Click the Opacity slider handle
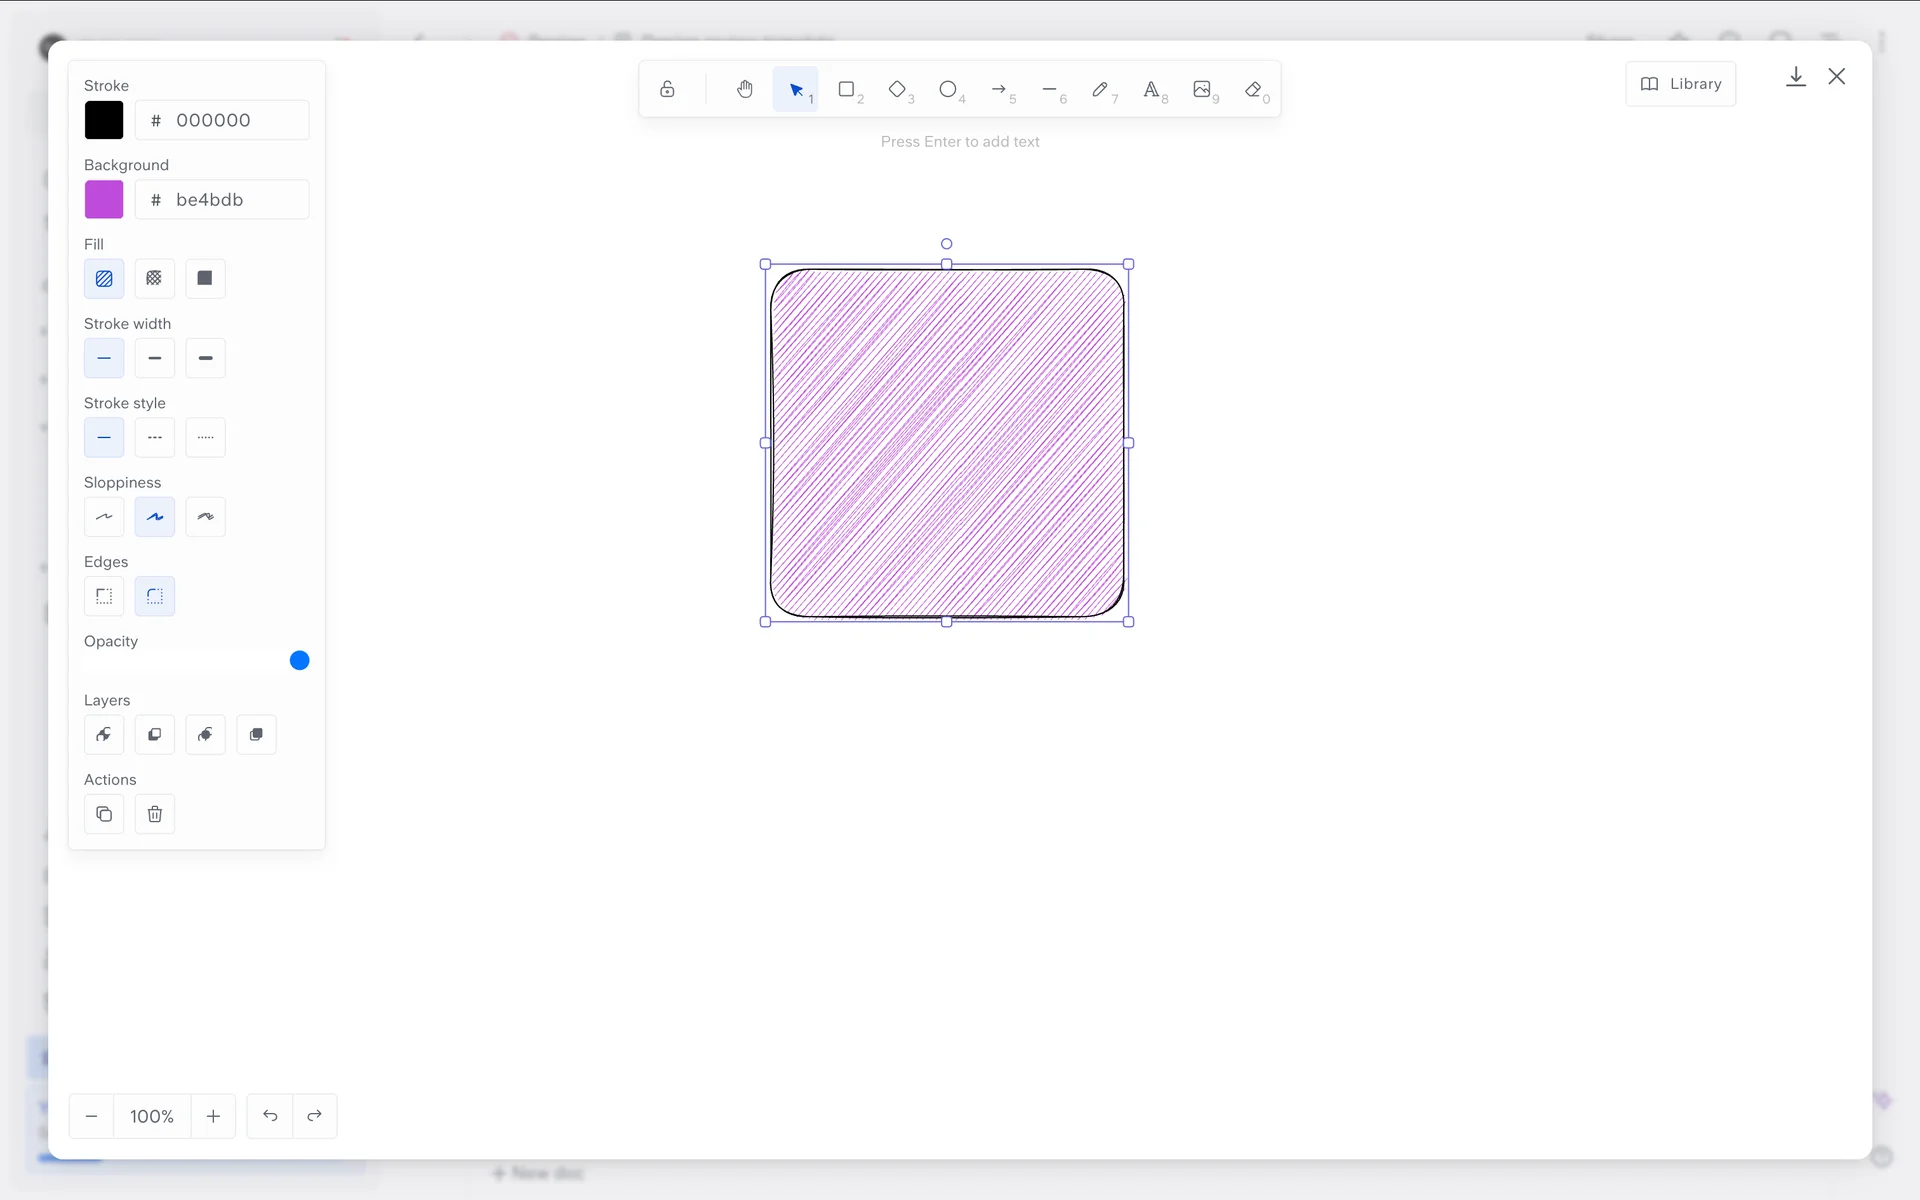The height and width of the screenshot is (1200, 1920). pyautogui.click(x=299, y=660)
